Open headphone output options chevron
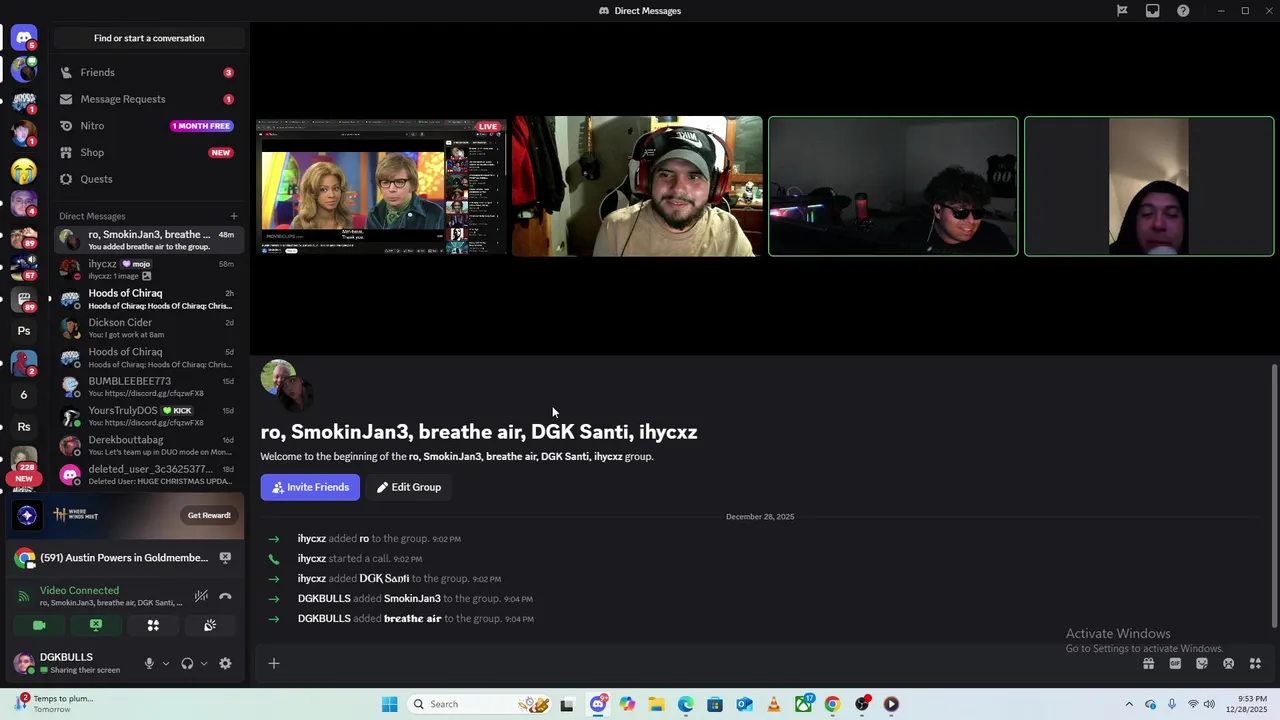This screenshot has height=720, width=1280. tap(204, 663)
